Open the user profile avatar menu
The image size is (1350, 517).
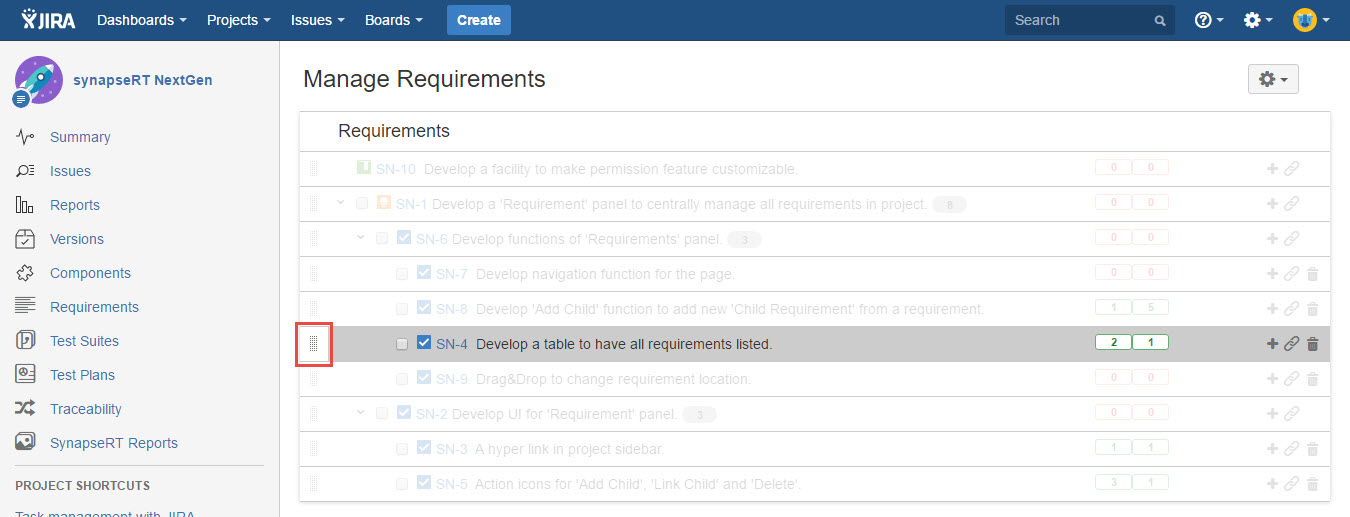(x=1311, y=20)
